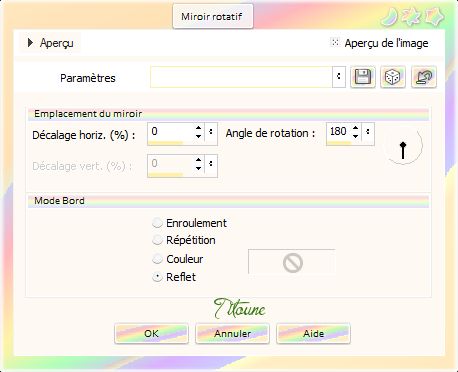Viewport: 458px width, 372px height.
Task: Select the Couleur edge mode
Action: point(157,259)
